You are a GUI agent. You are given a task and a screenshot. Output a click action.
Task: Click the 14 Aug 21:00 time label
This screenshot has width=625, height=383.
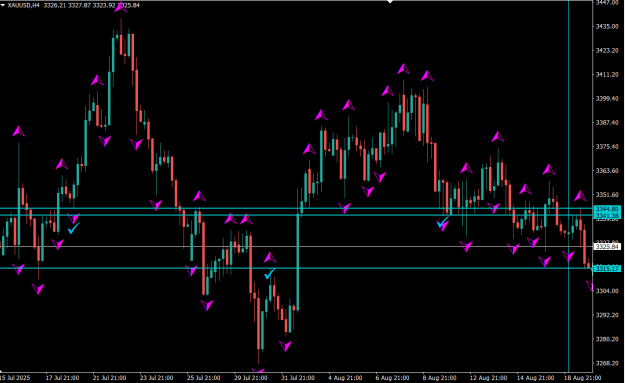tap(535, 378)
